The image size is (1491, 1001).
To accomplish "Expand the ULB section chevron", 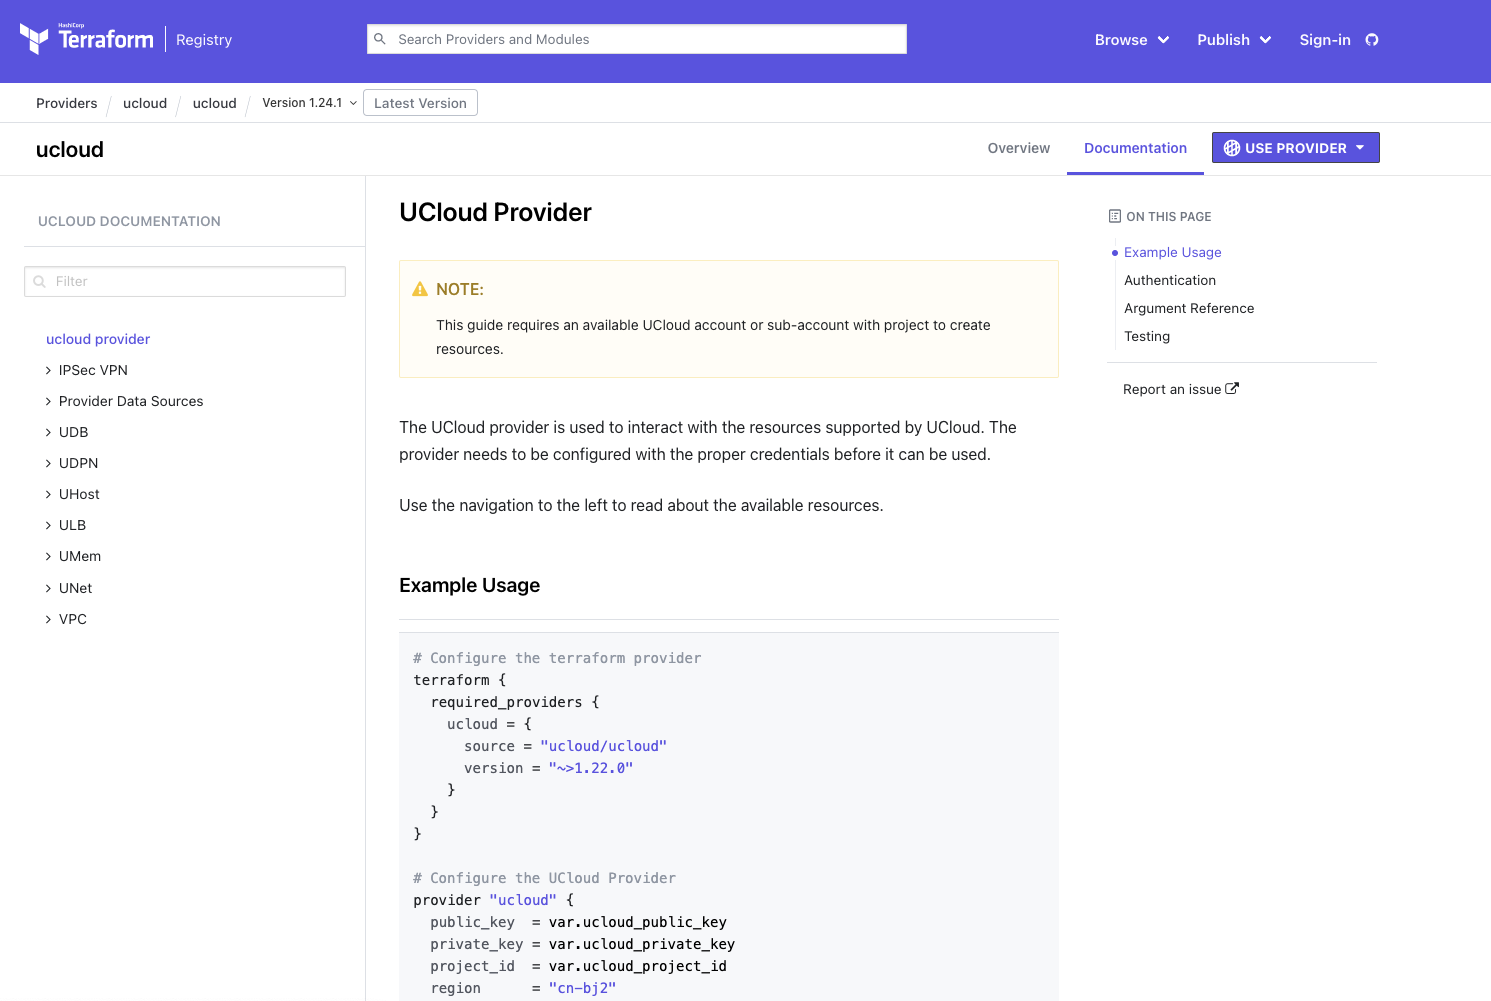I will 48,525.
